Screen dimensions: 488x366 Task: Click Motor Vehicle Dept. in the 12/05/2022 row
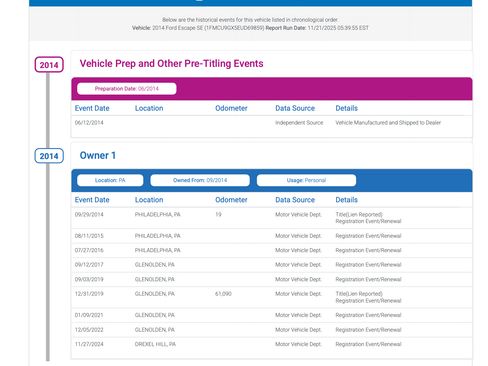click(x=298, y=330)
